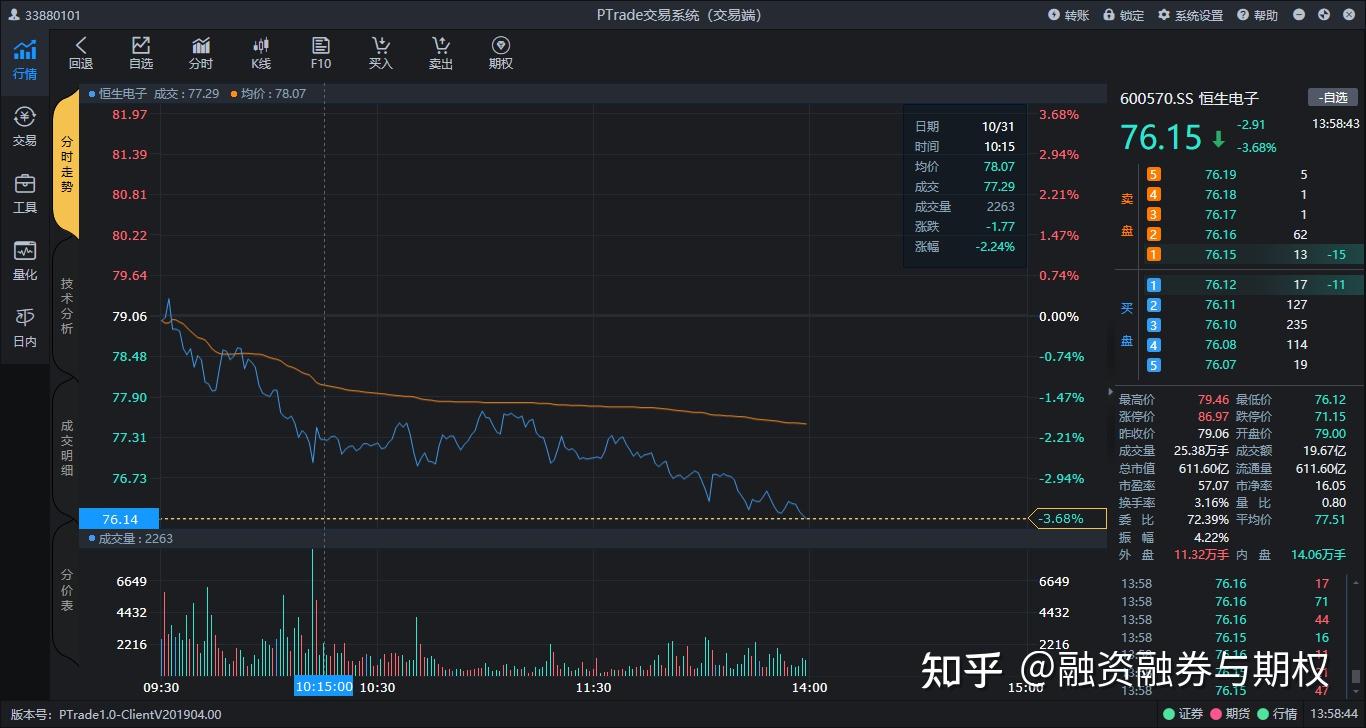Click the 均价 : 78.07 legend label
1366x728 pixels.
[268, 93]
